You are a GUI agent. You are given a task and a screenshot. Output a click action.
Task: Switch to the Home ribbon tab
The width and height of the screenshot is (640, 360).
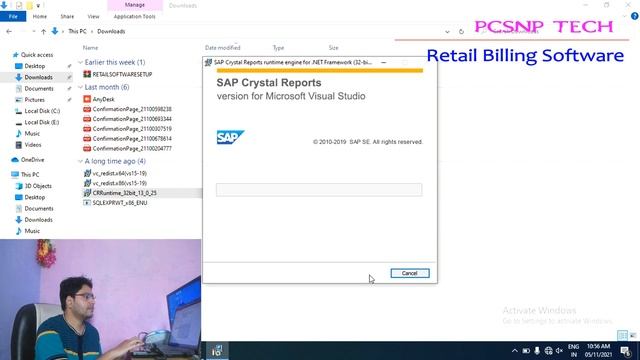point(40,16)
